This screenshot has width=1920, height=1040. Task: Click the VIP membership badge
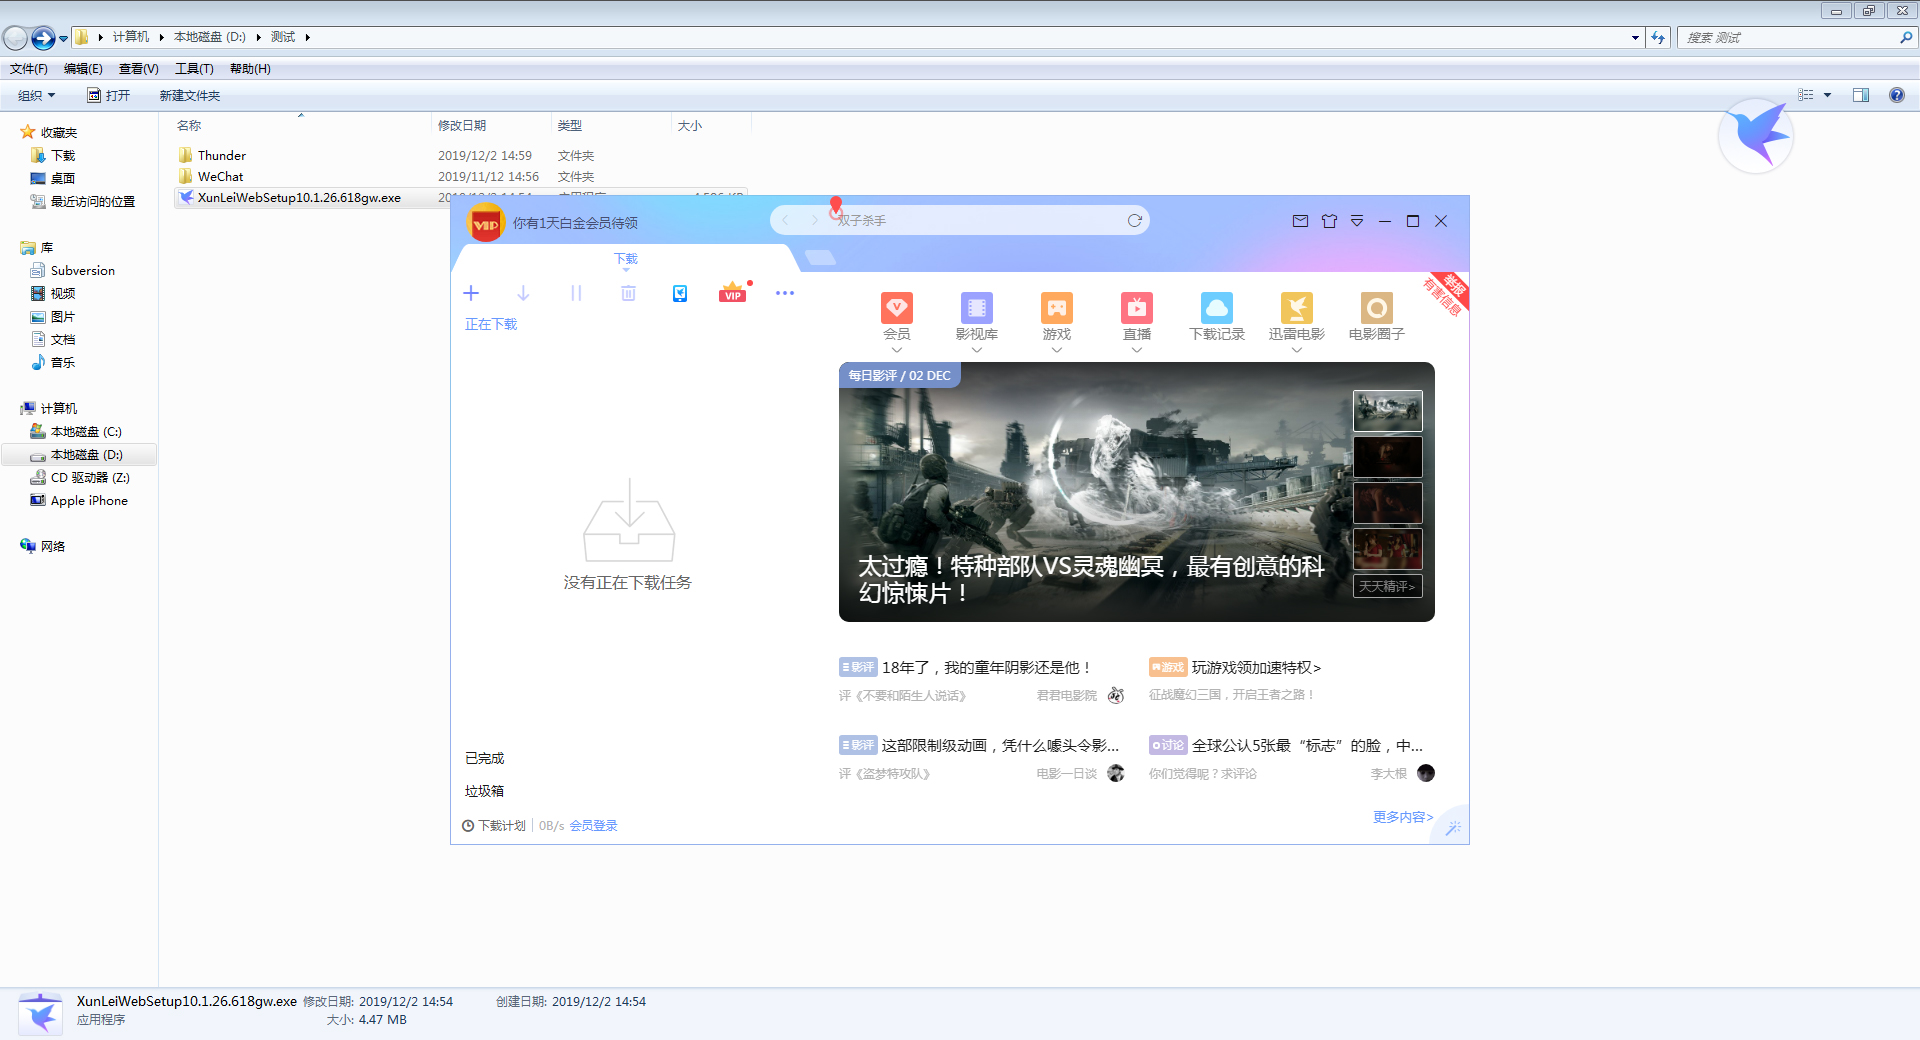(x=733, y=293)
